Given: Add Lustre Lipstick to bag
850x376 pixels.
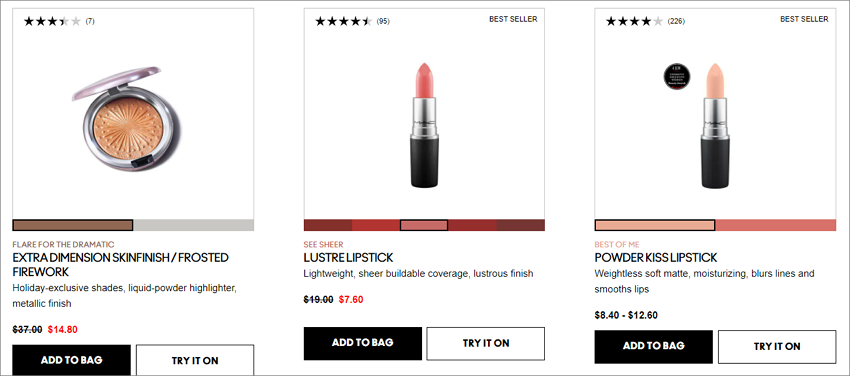Looking at the screenshot, I should click(363, 343).
